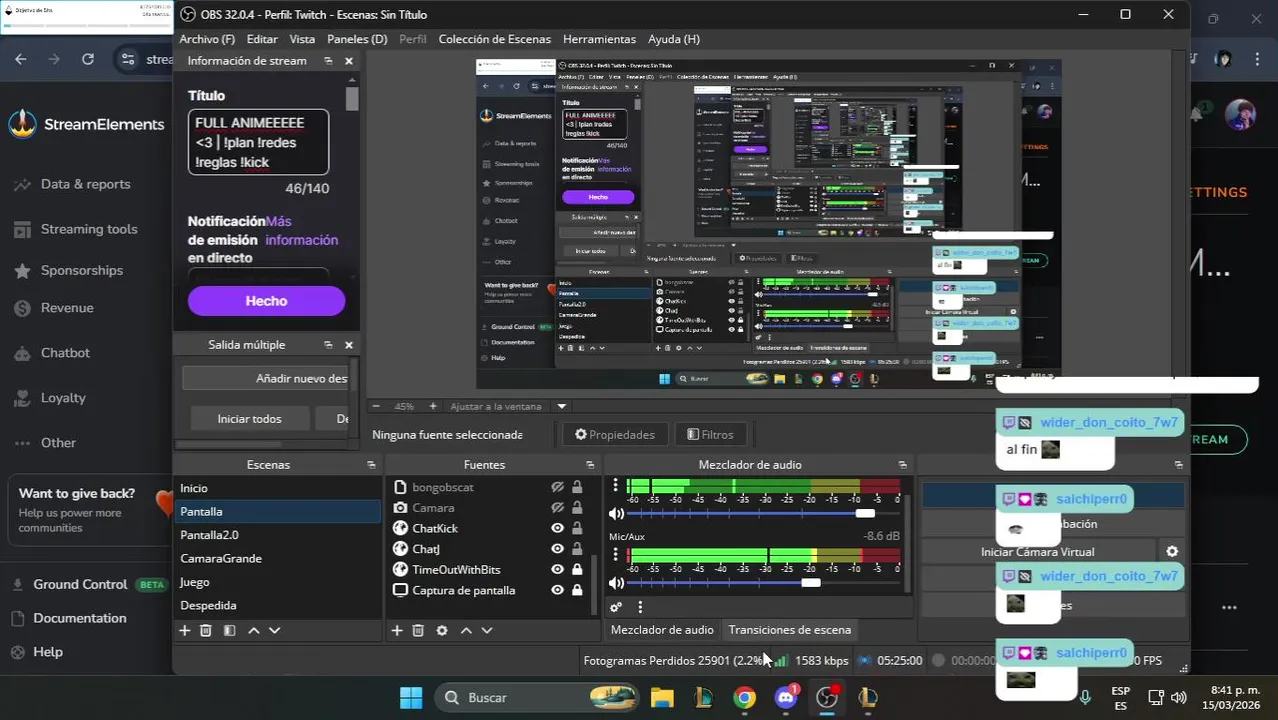This screenshot has width=1278, height=720.
Task: Hide the ChatKick source
Action: pos(558,528)
